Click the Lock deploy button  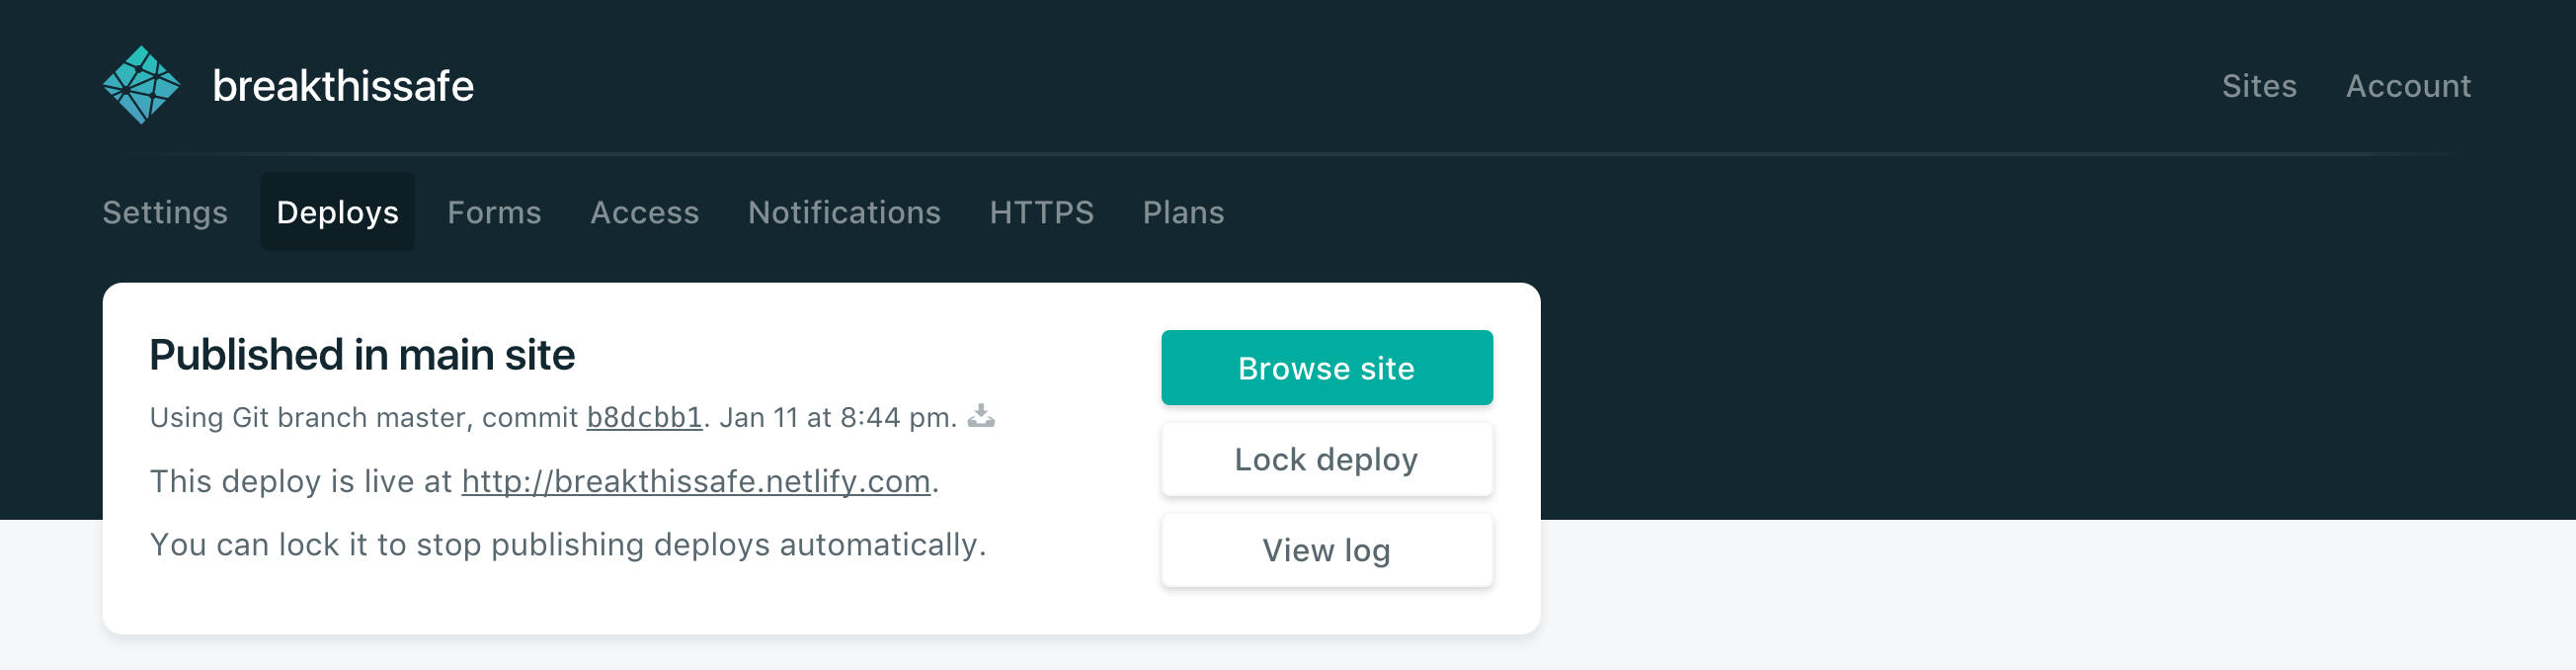click(1326, 459)
